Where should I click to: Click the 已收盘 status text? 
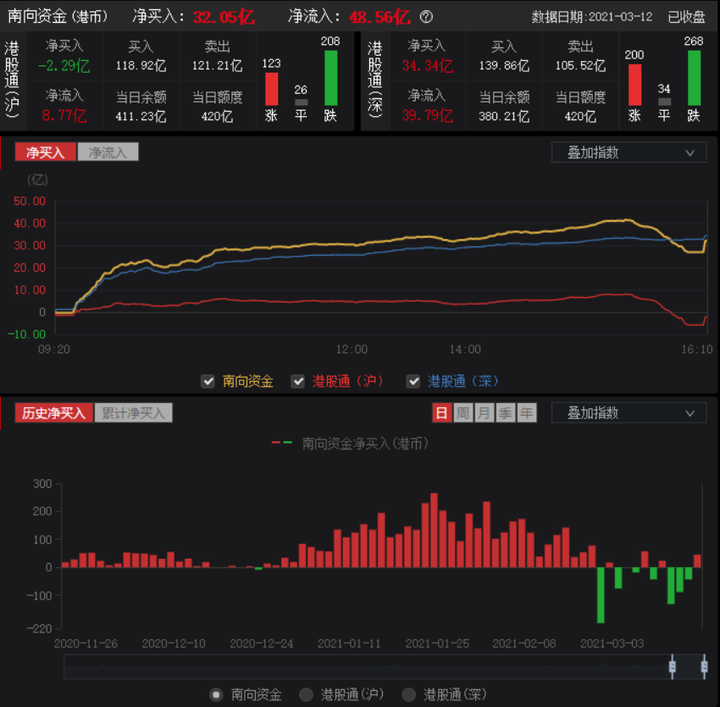[686, 17]
